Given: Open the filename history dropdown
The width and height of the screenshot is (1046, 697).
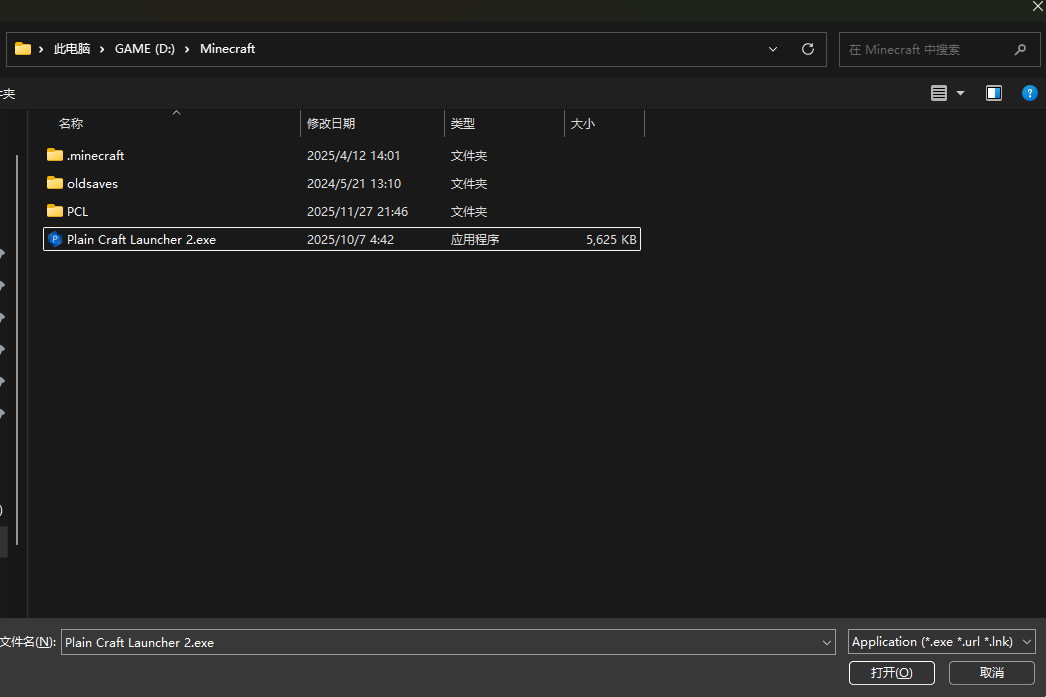Looking at the screenshot, I should [x=825, y=642].
